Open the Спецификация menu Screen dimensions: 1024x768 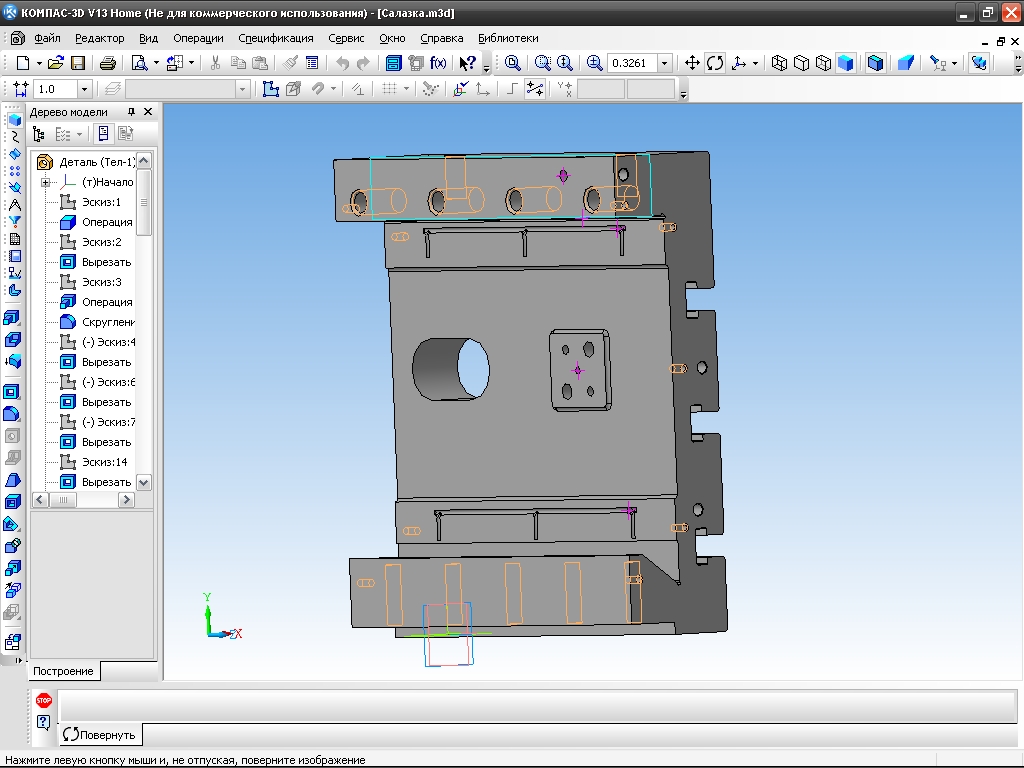[x=276, y=38]
